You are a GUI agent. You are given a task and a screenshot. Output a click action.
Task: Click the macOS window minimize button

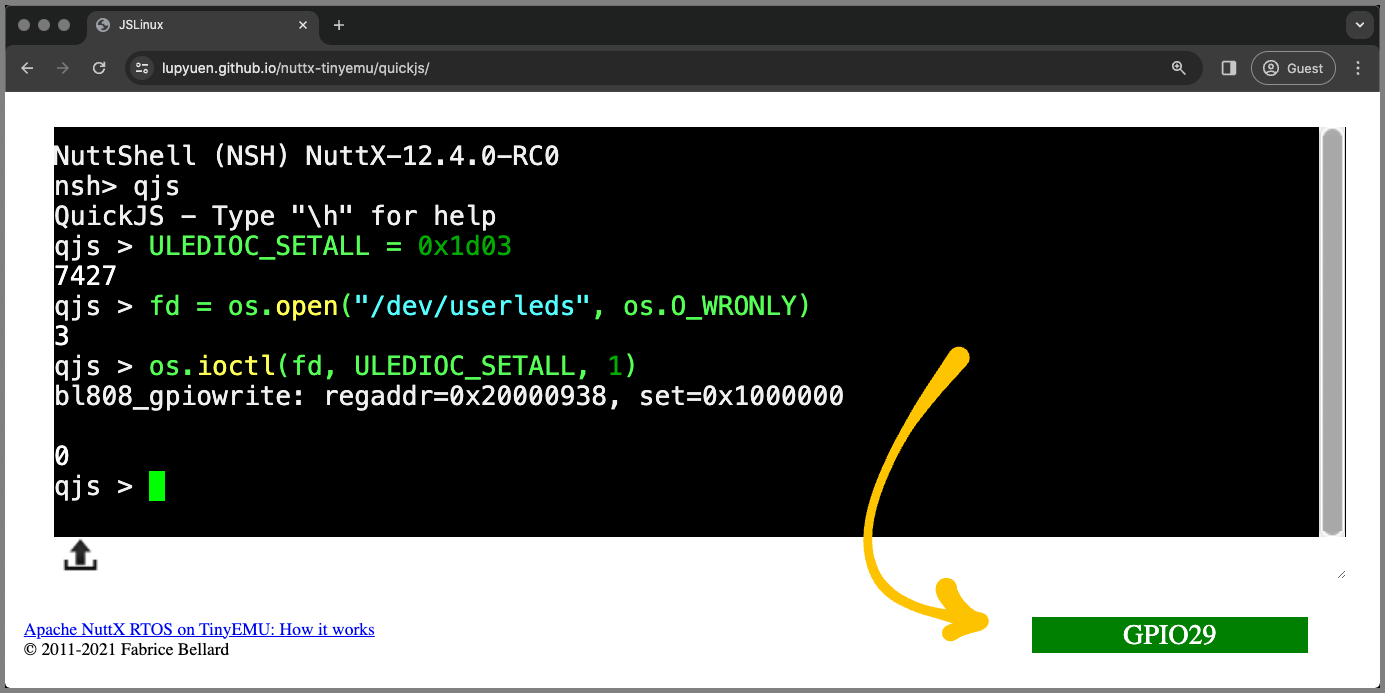44,25
